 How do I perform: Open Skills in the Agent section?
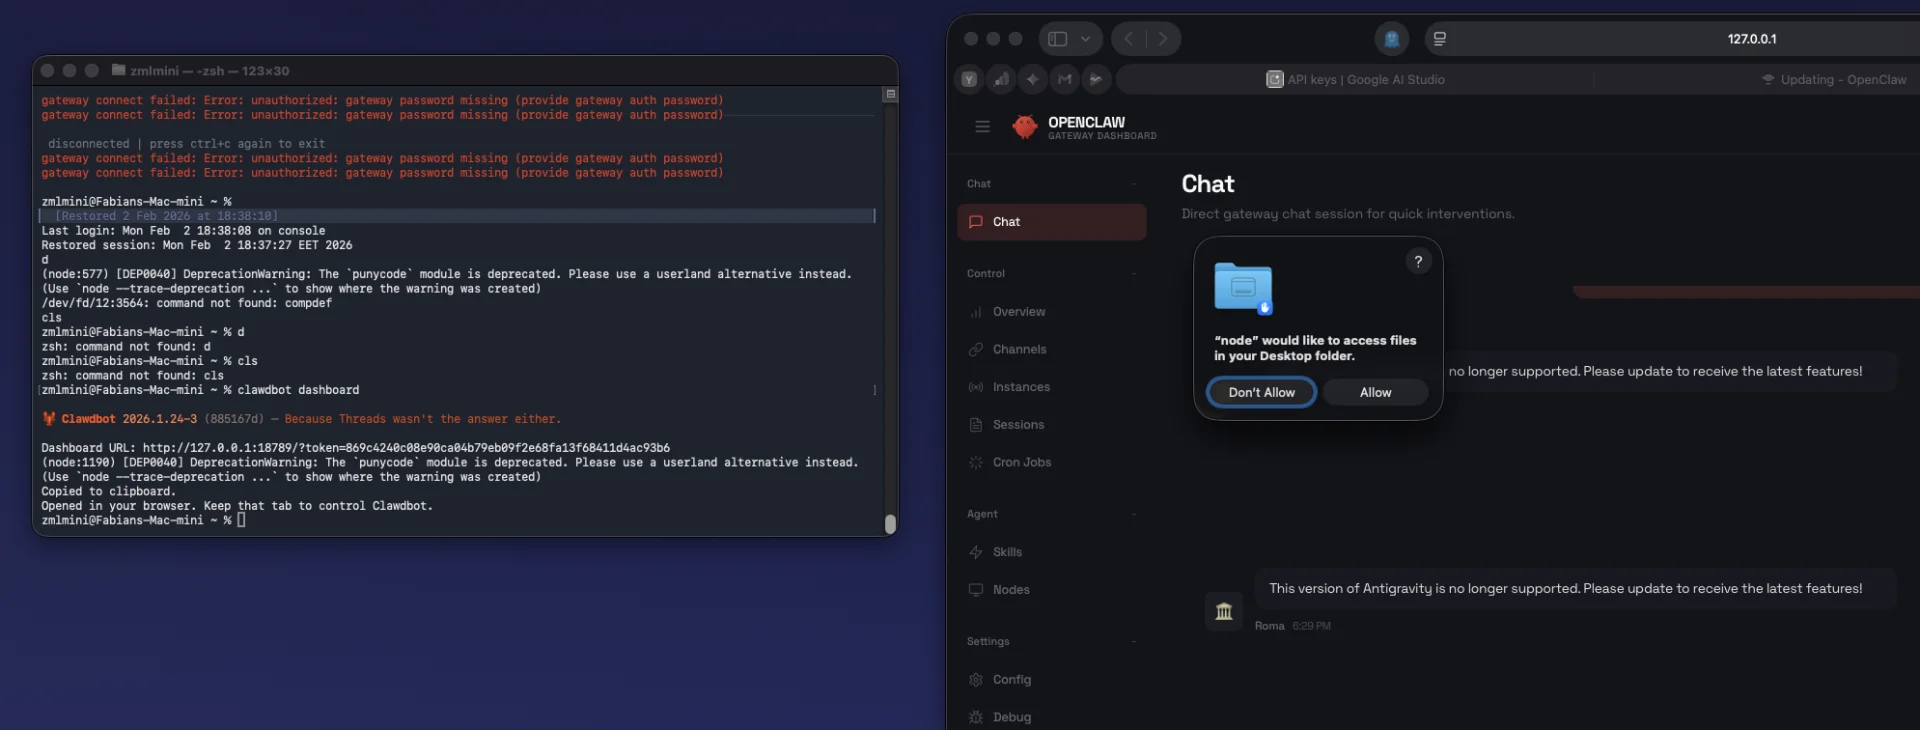[x=1051, y=552]
